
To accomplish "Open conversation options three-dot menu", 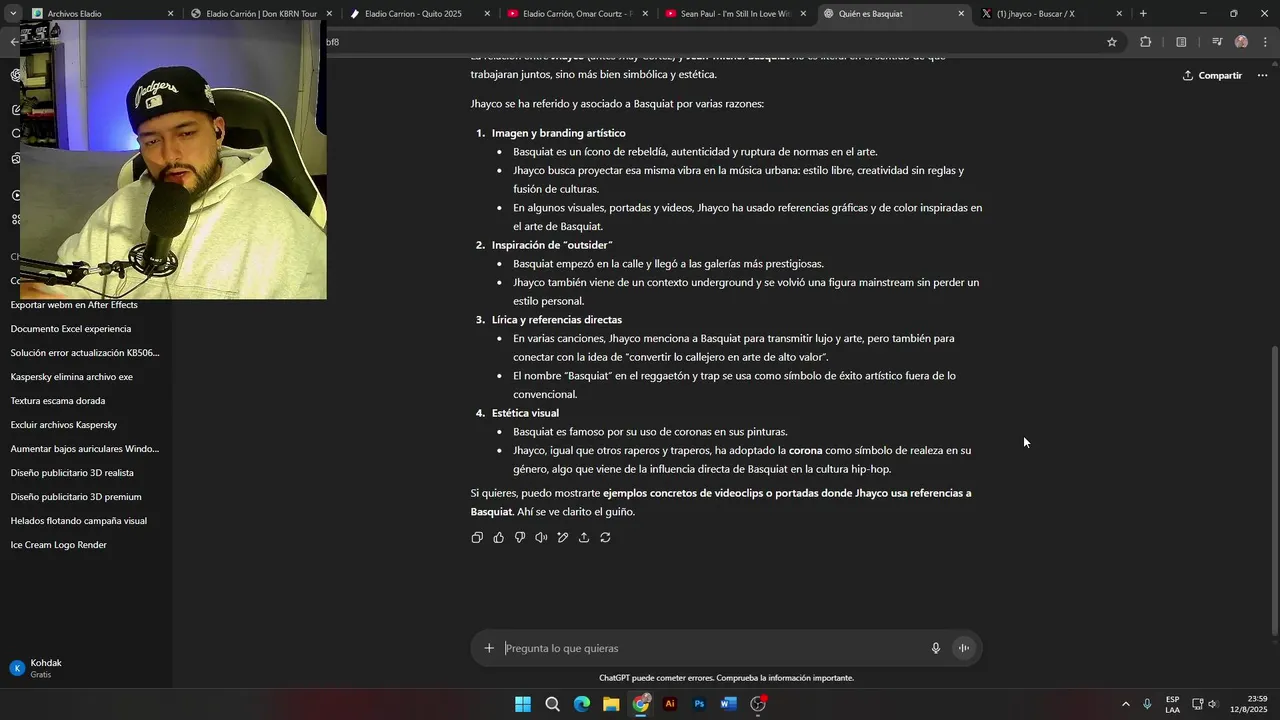I will pyautogui.click(x=1262, y=75).
